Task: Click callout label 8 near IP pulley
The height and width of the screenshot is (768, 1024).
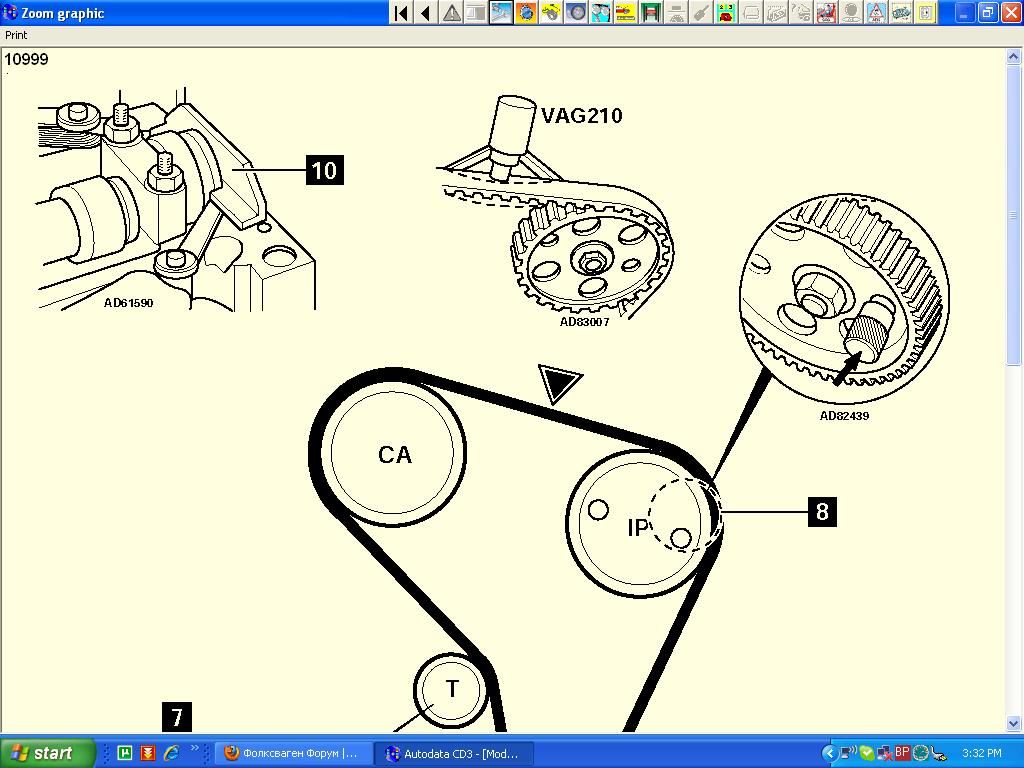Action: tap(822, 512)
